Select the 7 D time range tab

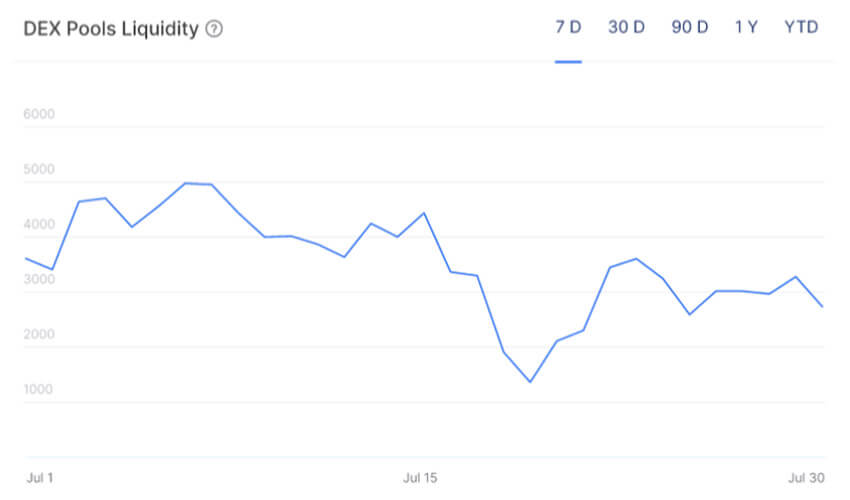(568, 27)
